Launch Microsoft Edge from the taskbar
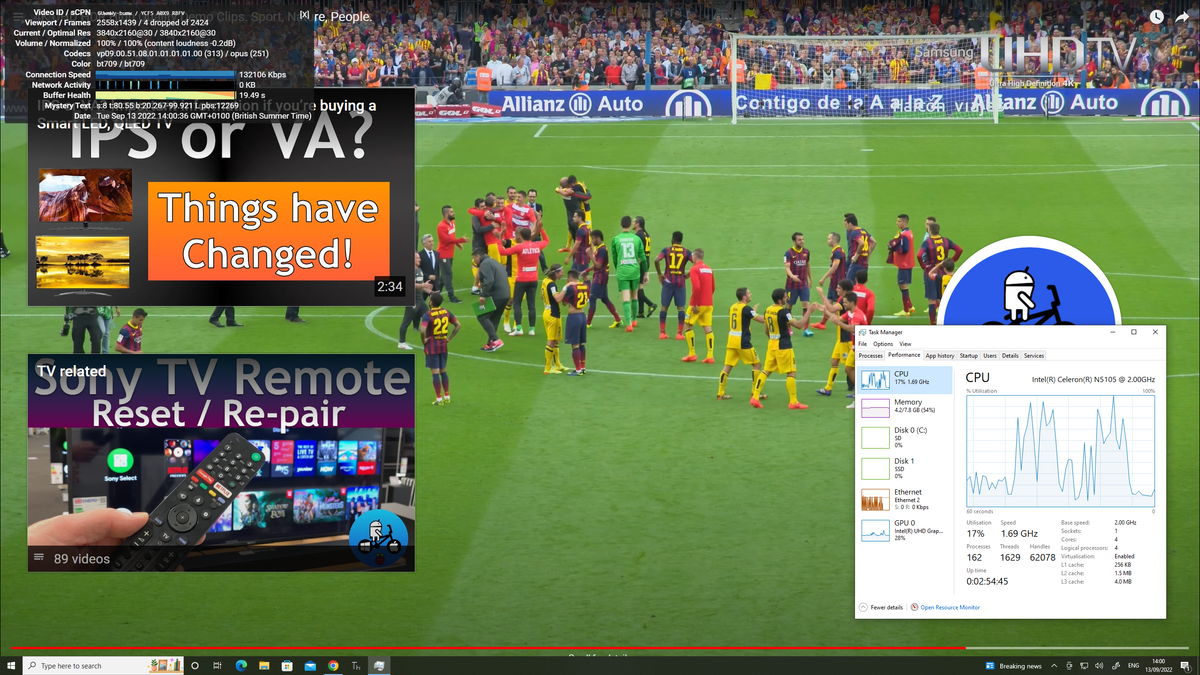Image resolution: width=1200 pixels, height=675 pixels. [x=241, y=666]
